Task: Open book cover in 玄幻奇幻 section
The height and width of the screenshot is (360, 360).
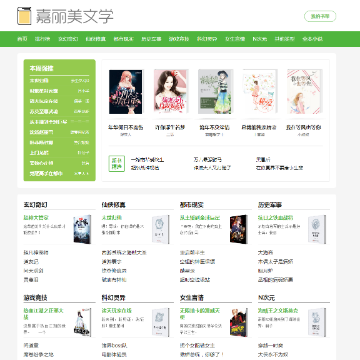Action: tap(82, 229)
